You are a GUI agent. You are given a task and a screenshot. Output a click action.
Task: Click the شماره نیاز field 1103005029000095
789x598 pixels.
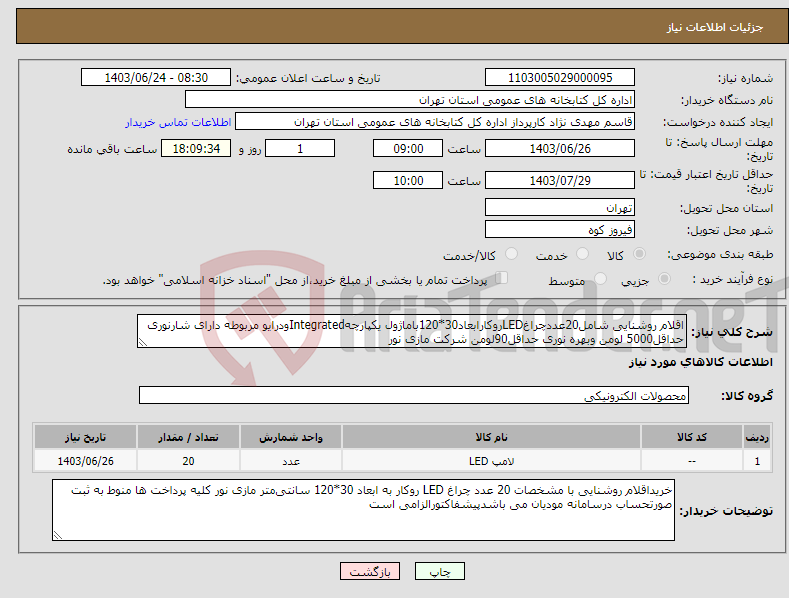coord(560,78)
